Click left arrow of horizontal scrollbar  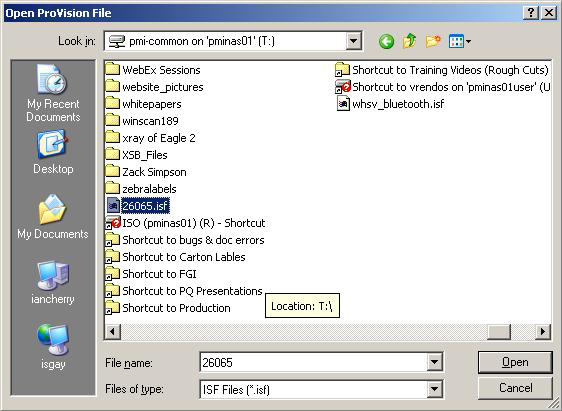point(113,331)
